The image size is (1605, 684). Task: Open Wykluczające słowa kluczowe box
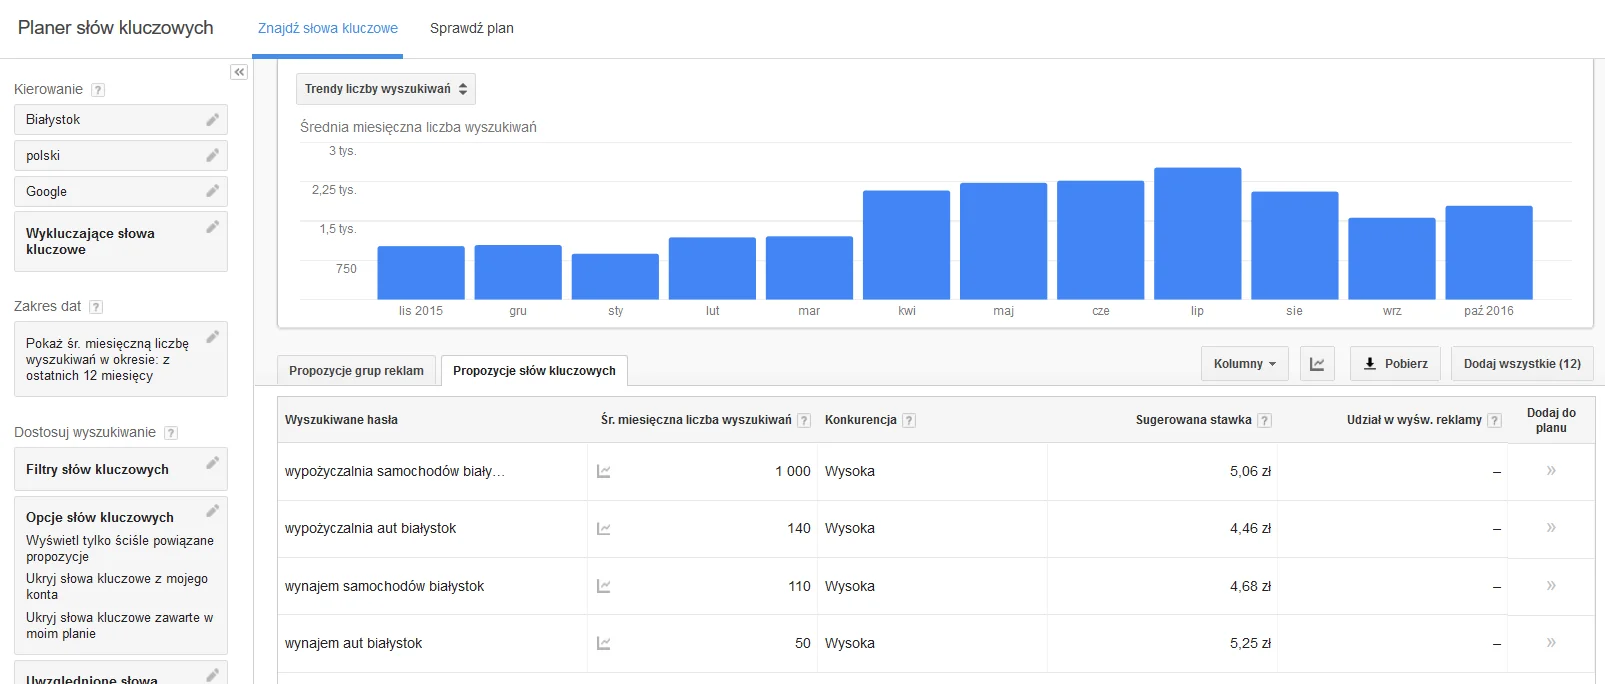point(121,241)
